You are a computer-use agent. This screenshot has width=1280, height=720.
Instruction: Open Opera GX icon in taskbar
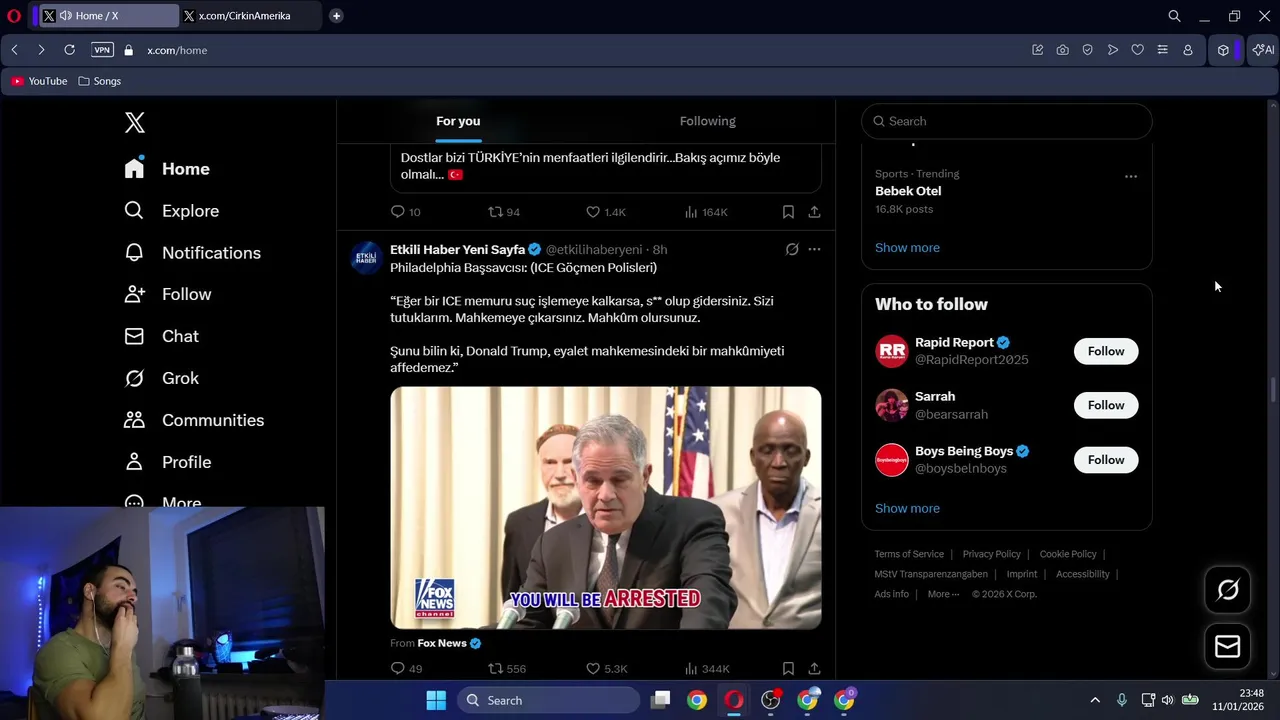[x=734, y=700]
